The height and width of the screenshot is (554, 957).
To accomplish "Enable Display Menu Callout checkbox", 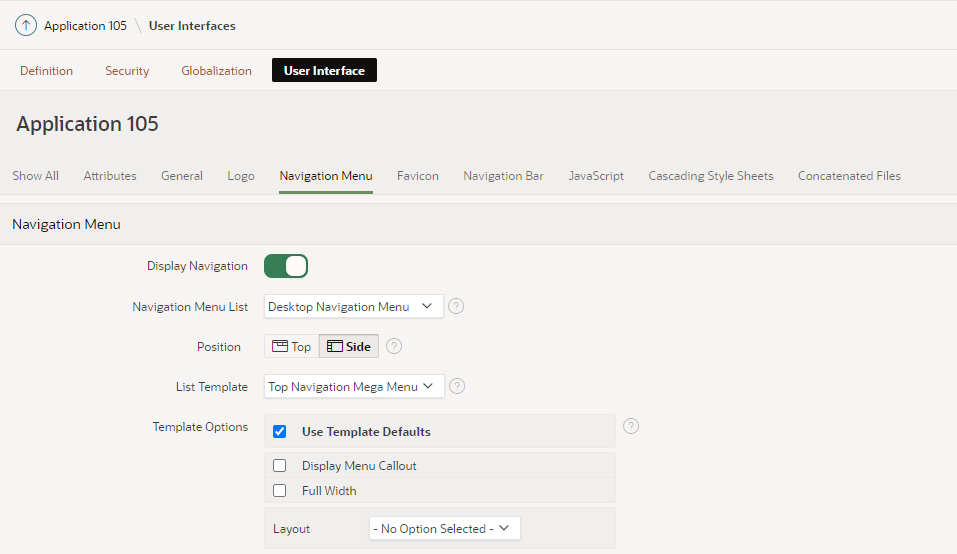I will 280,466.
